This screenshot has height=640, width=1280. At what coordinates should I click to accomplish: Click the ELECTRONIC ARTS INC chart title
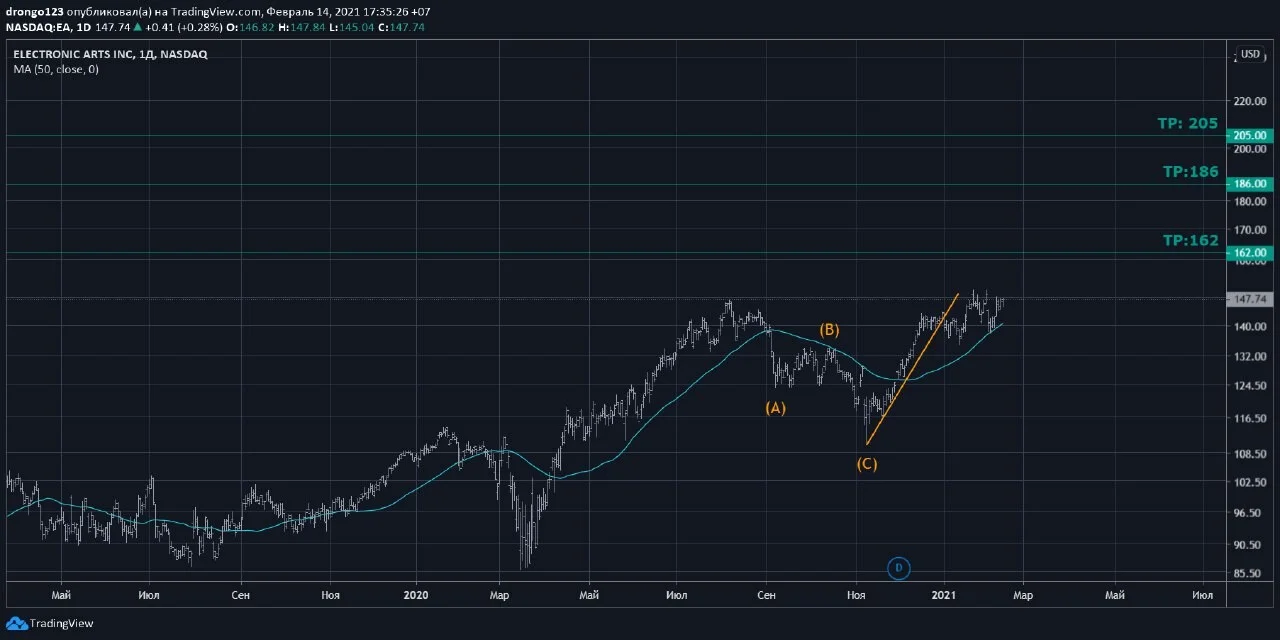(111, 54)
